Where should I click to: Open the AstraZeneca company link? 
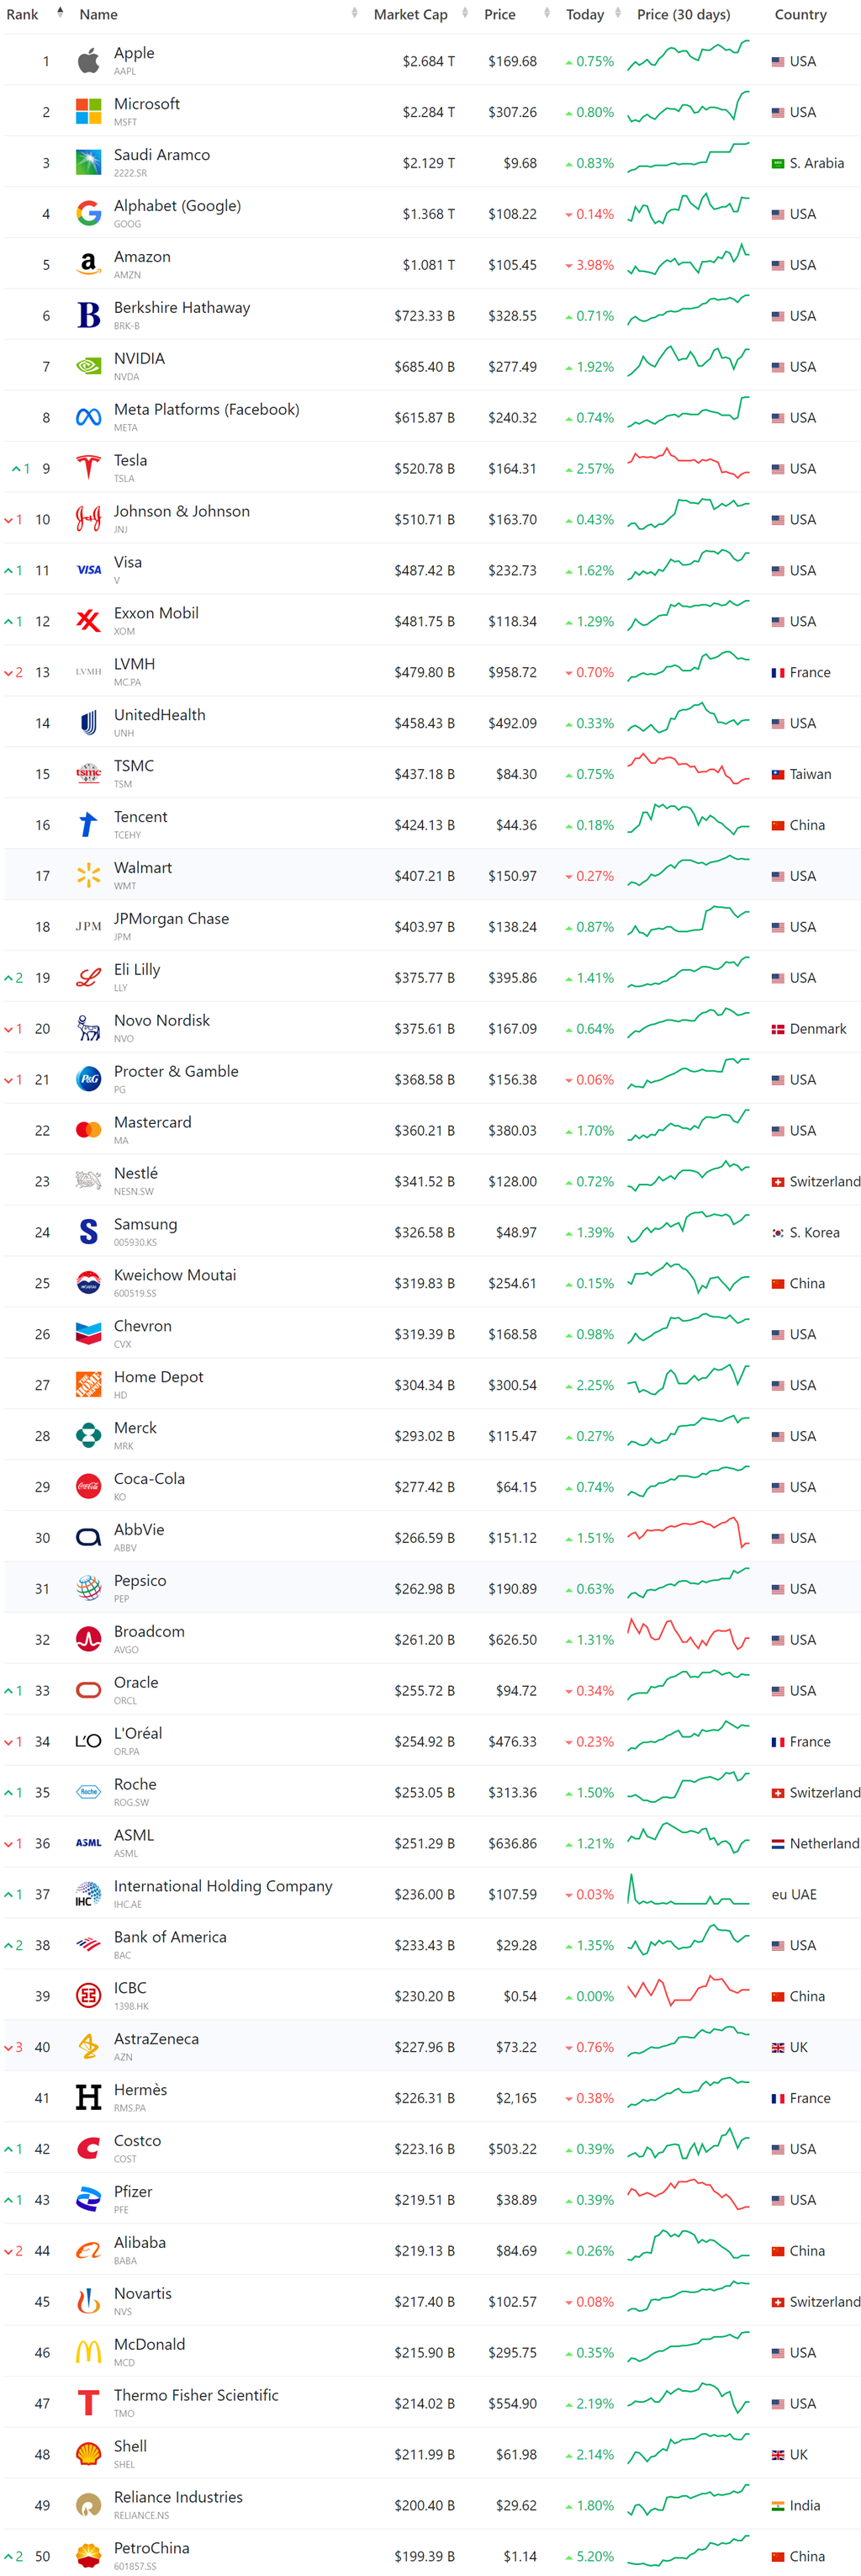pyautogui.click(x=156, y=2039)
